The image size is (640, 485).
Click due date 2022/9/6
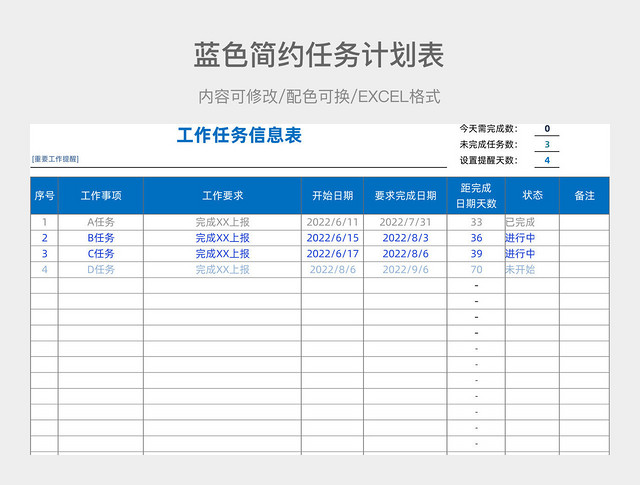tap(405, 269)
